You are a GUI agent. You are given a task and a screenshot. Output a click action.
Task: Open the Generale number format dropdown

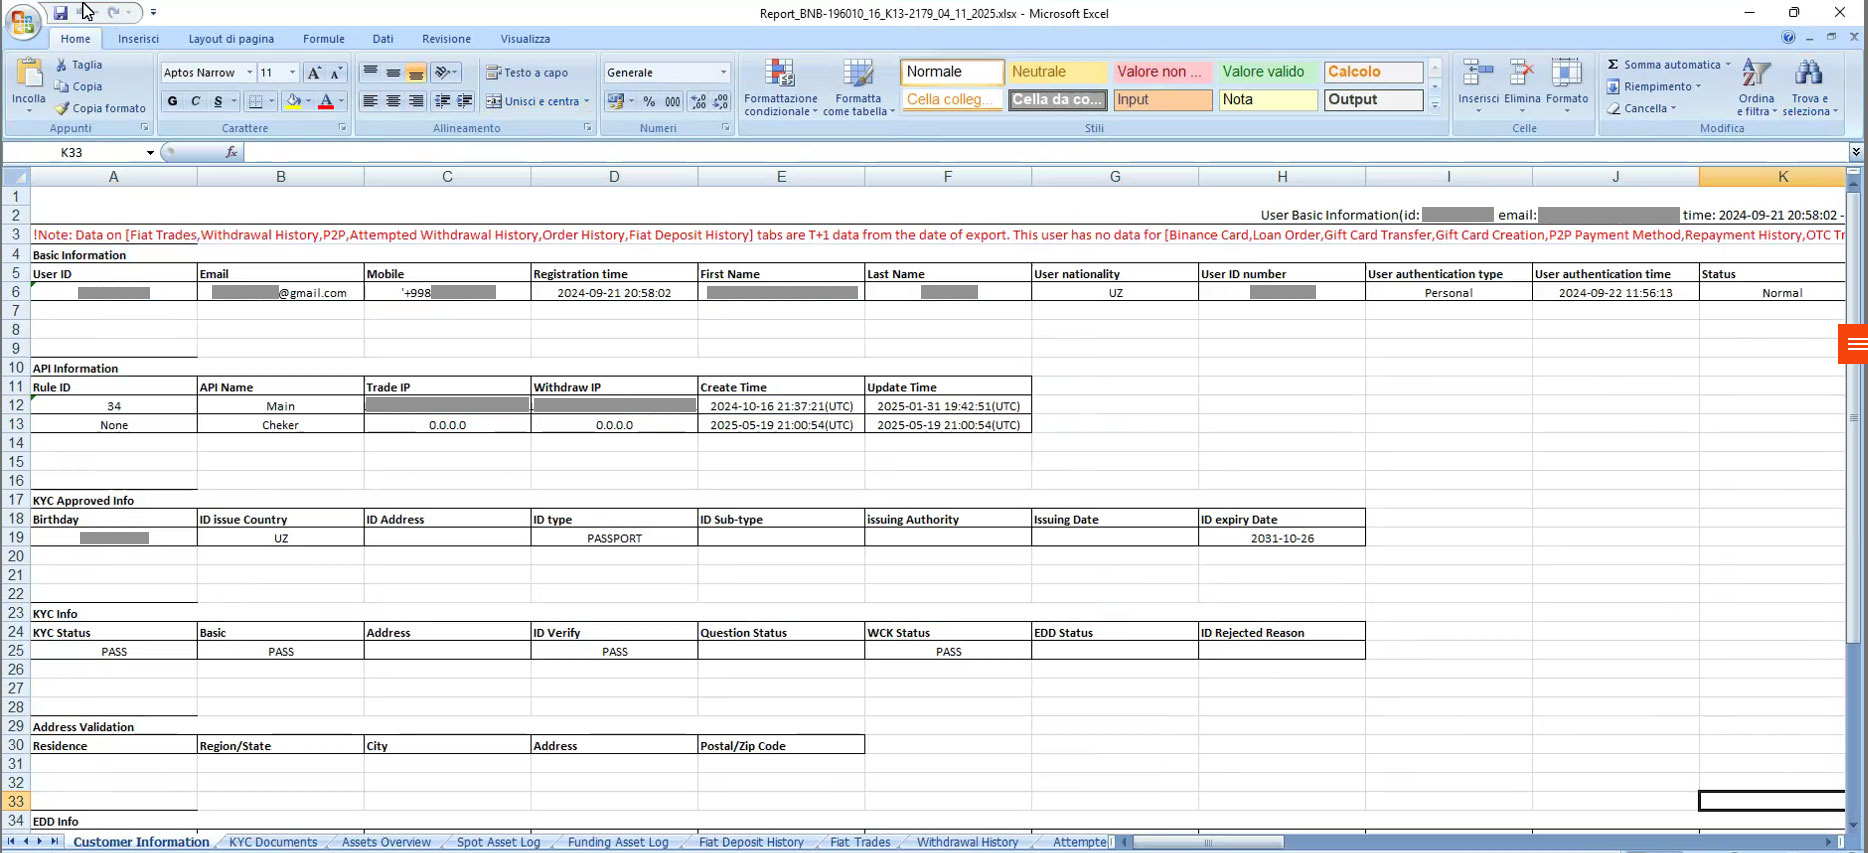(x=723, y=72)
